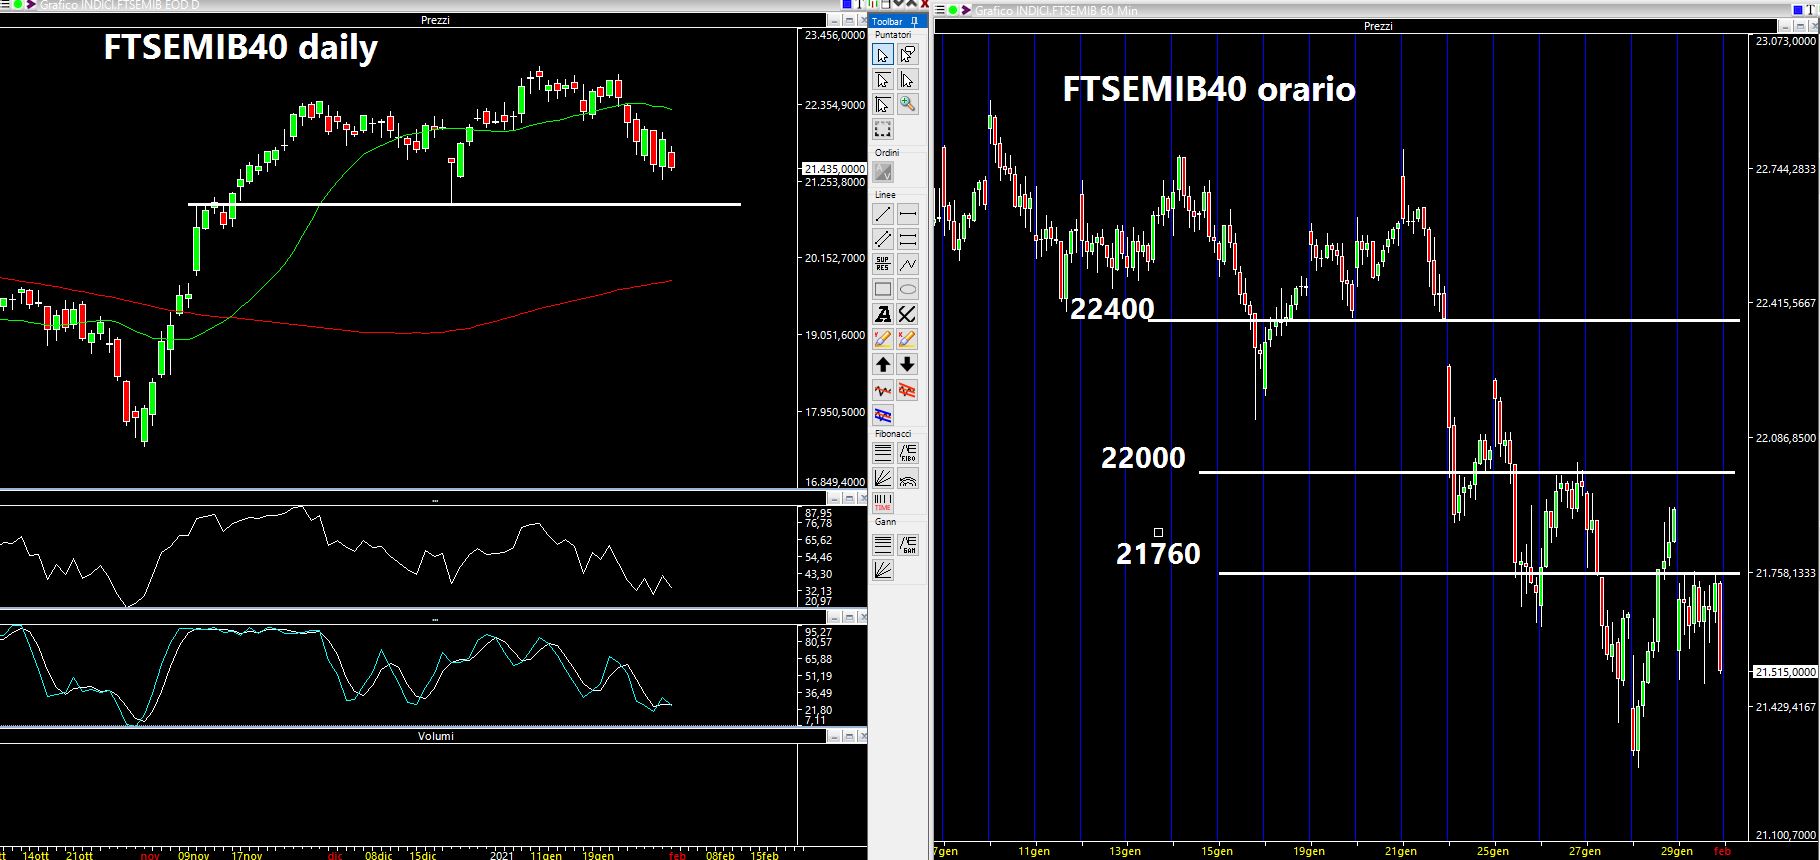Select the Fibonacci FIBO retracement tool

point(907,453)
